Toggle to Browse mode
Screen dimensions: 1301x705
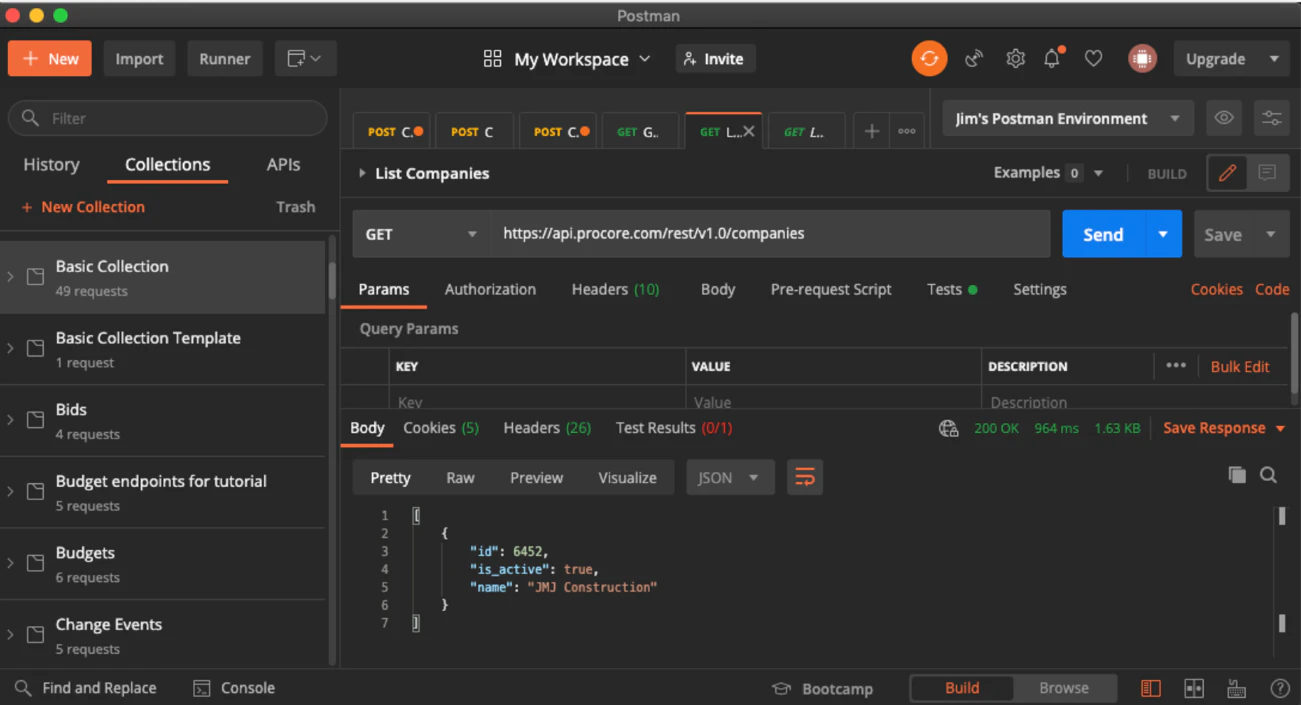coord(1063,688)
